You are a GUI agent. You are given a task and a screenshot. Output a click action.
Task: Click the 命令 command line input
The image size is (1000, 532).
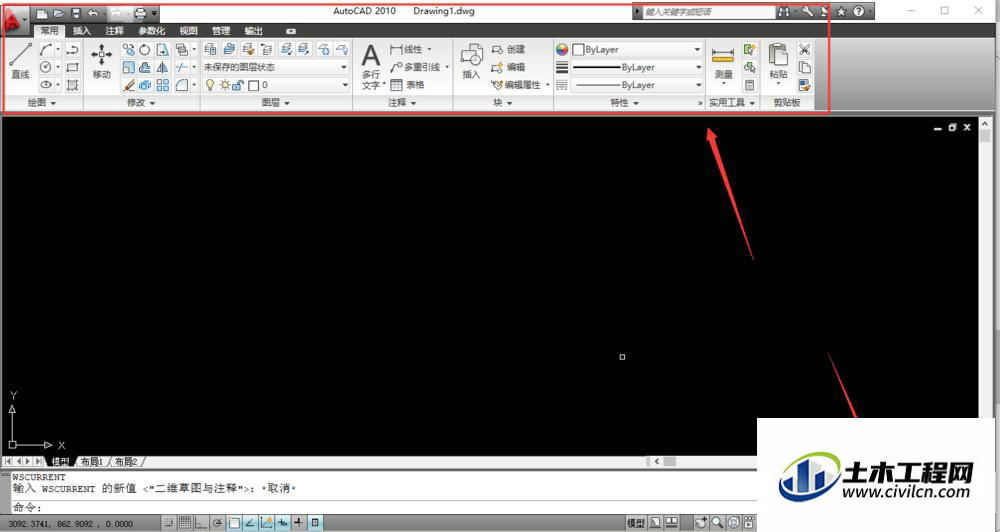pos(383,508)
